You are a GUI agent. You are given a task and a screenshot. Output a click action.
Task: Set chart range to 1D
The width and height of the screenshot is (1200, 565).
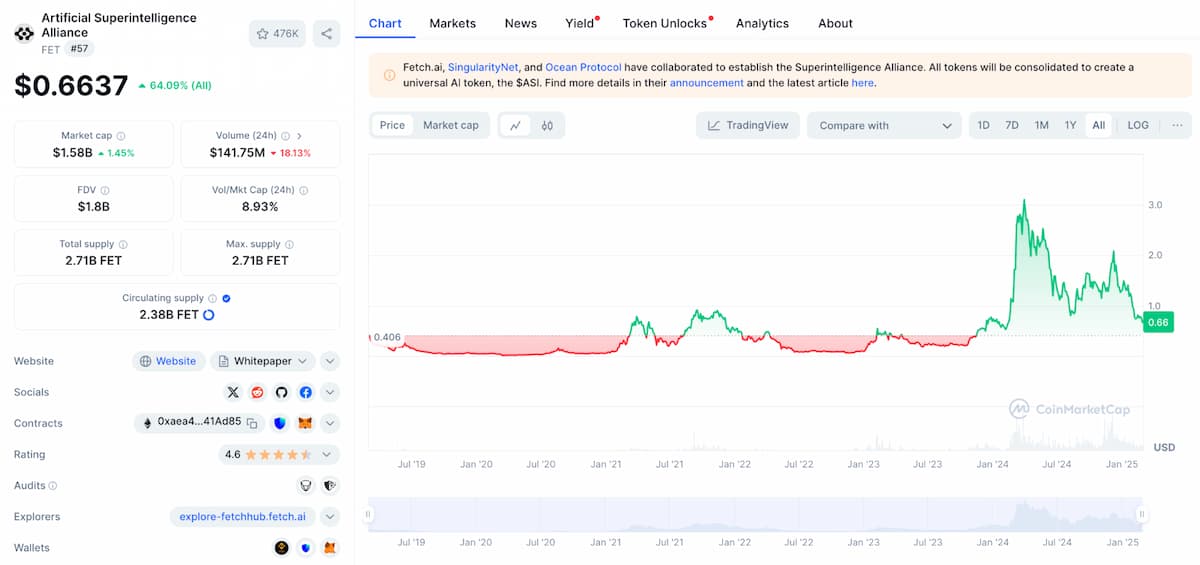[983, 125]
